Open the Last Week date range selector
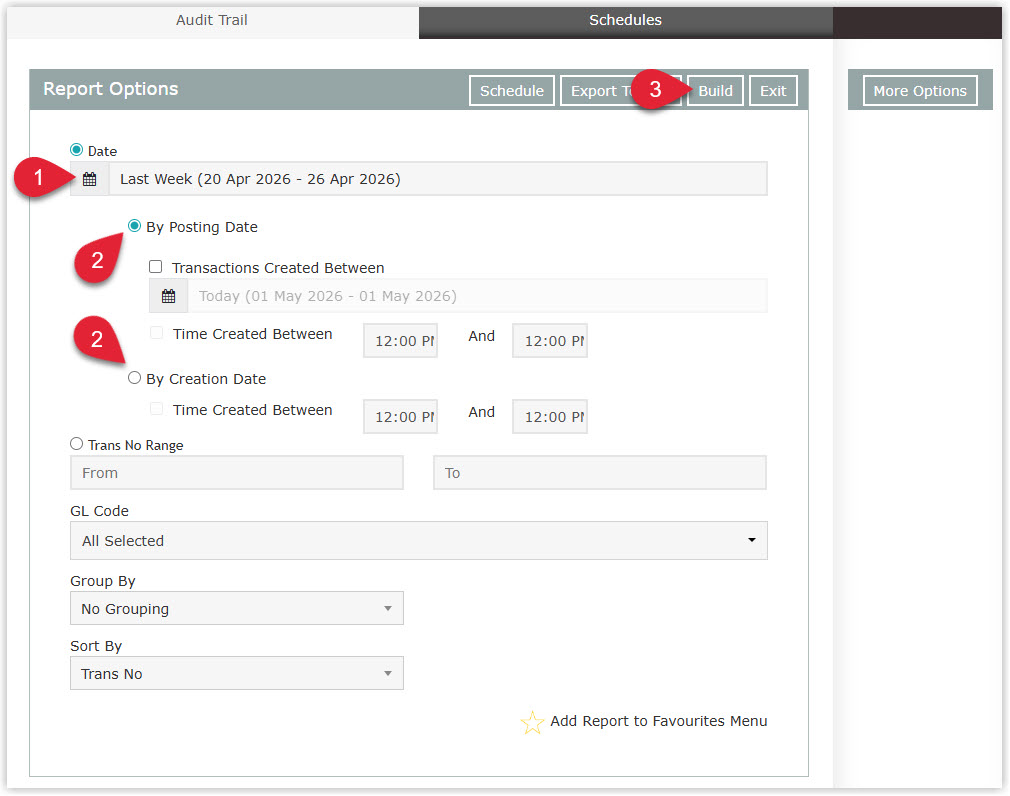 click(x=438, y=179)
